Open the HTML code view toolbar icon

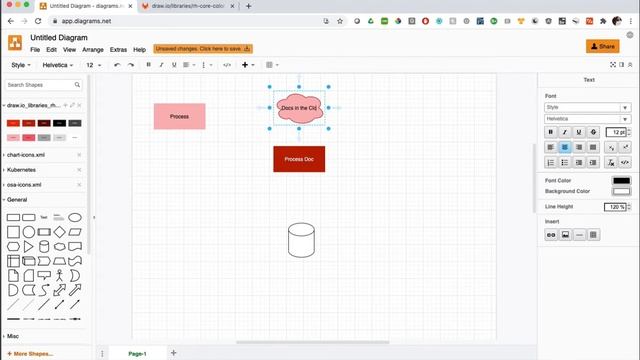click(227, 65)
